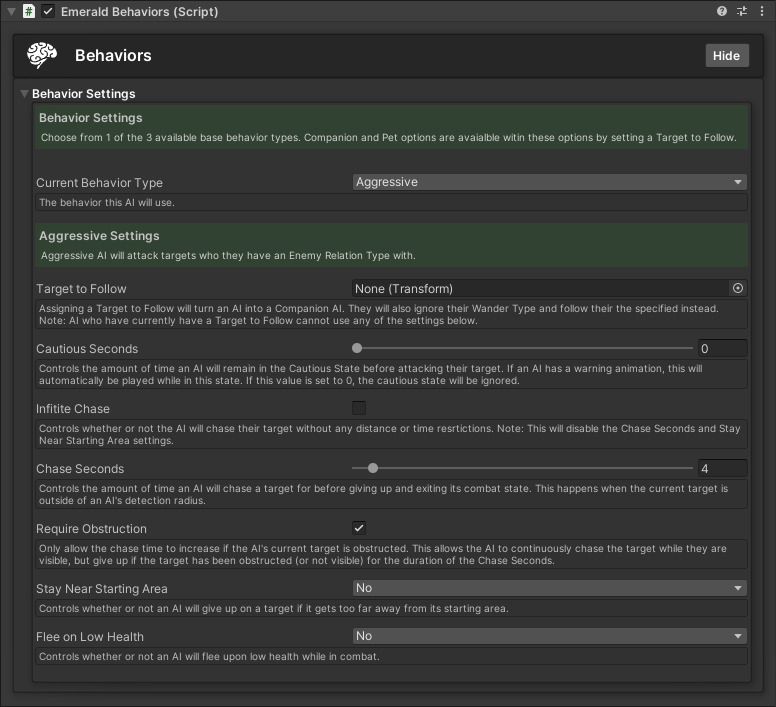Open the component presets icon
Screen dimensions: 776x707
742,11
